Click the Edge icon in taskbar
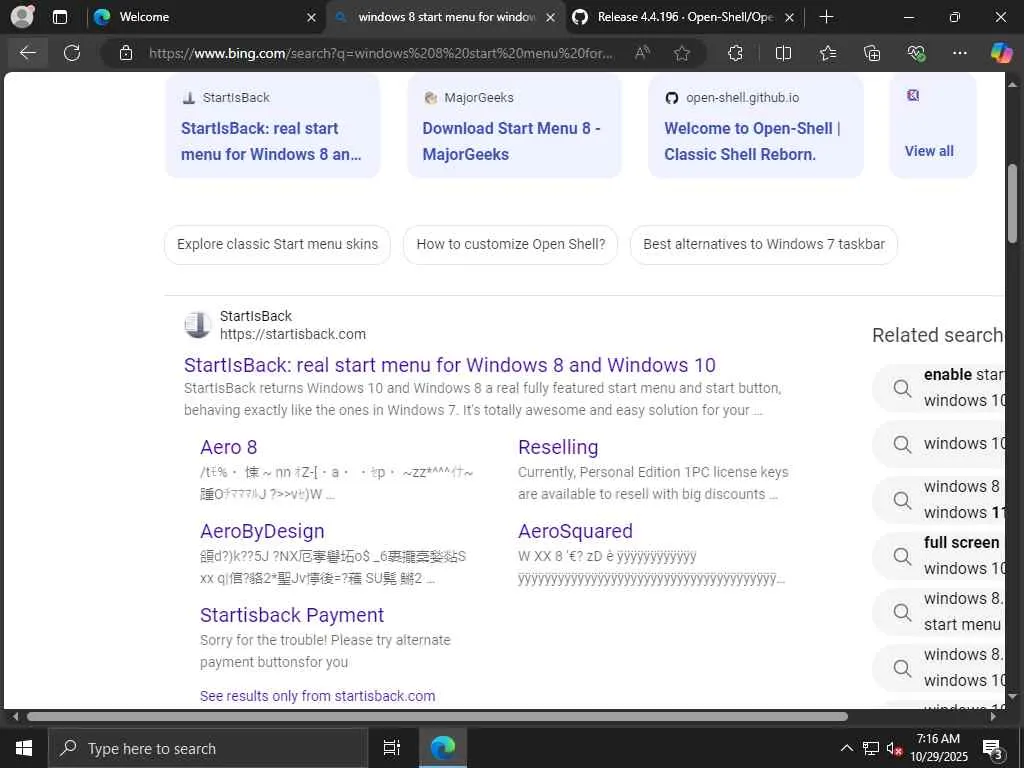 [x=443, y=748]
